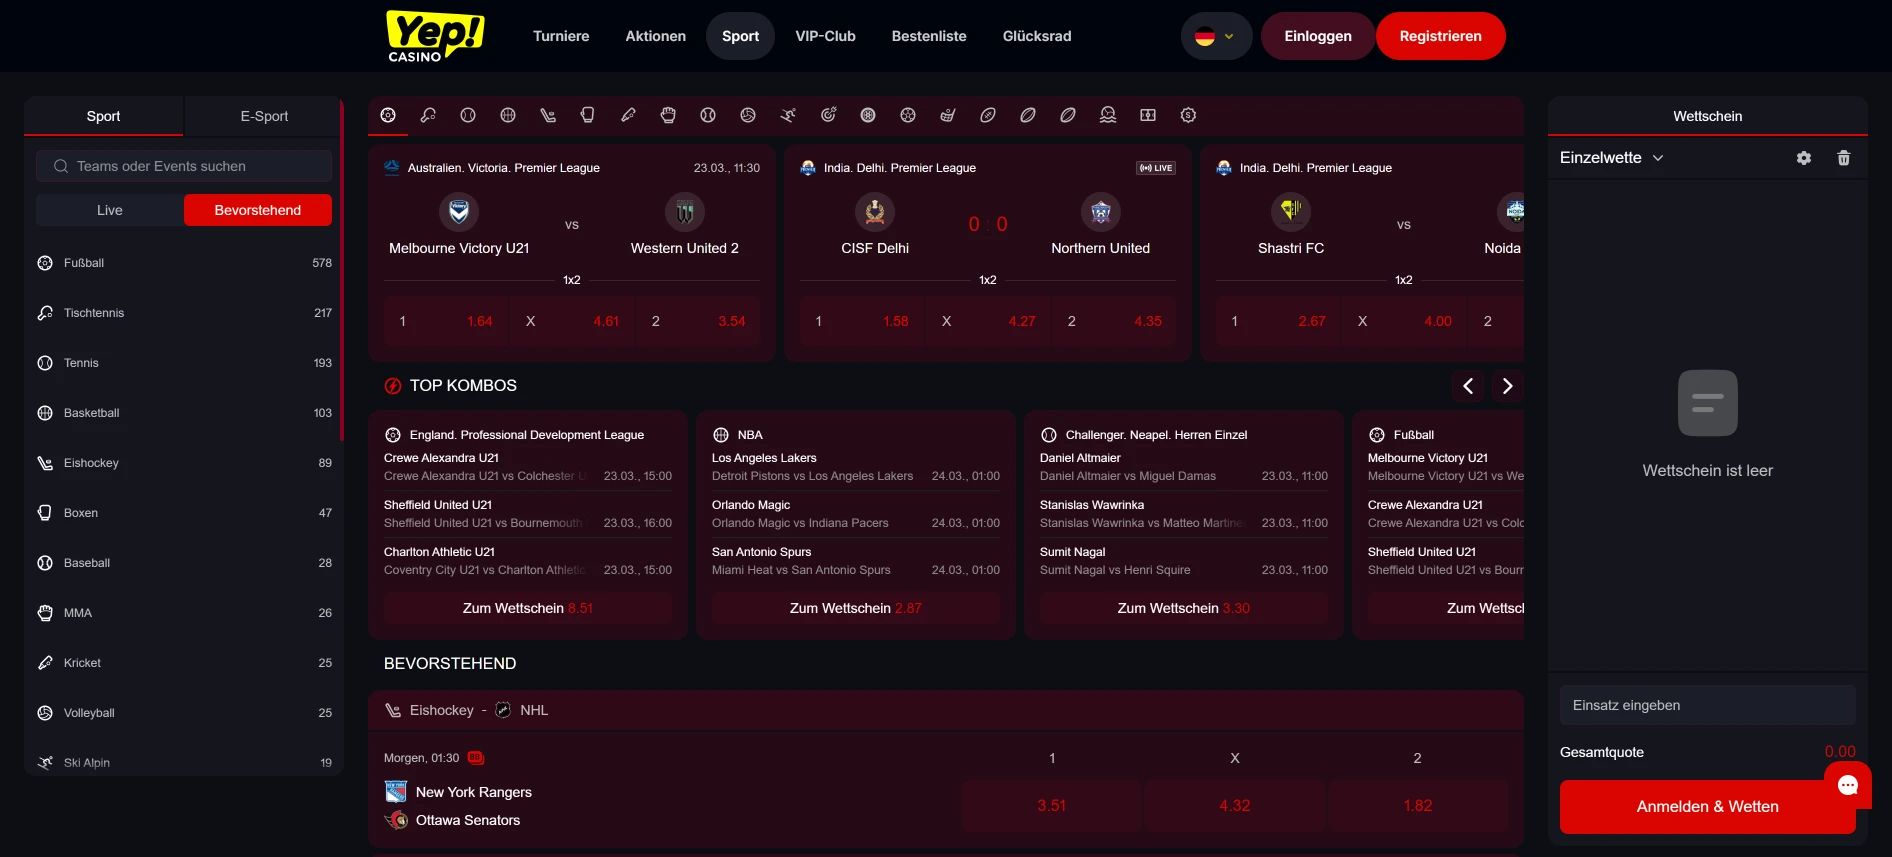The width and height of the screenshot is (1892, 857).
Task: Select the tennis ball icon in sports bar
Action: (x=468, y=115)
